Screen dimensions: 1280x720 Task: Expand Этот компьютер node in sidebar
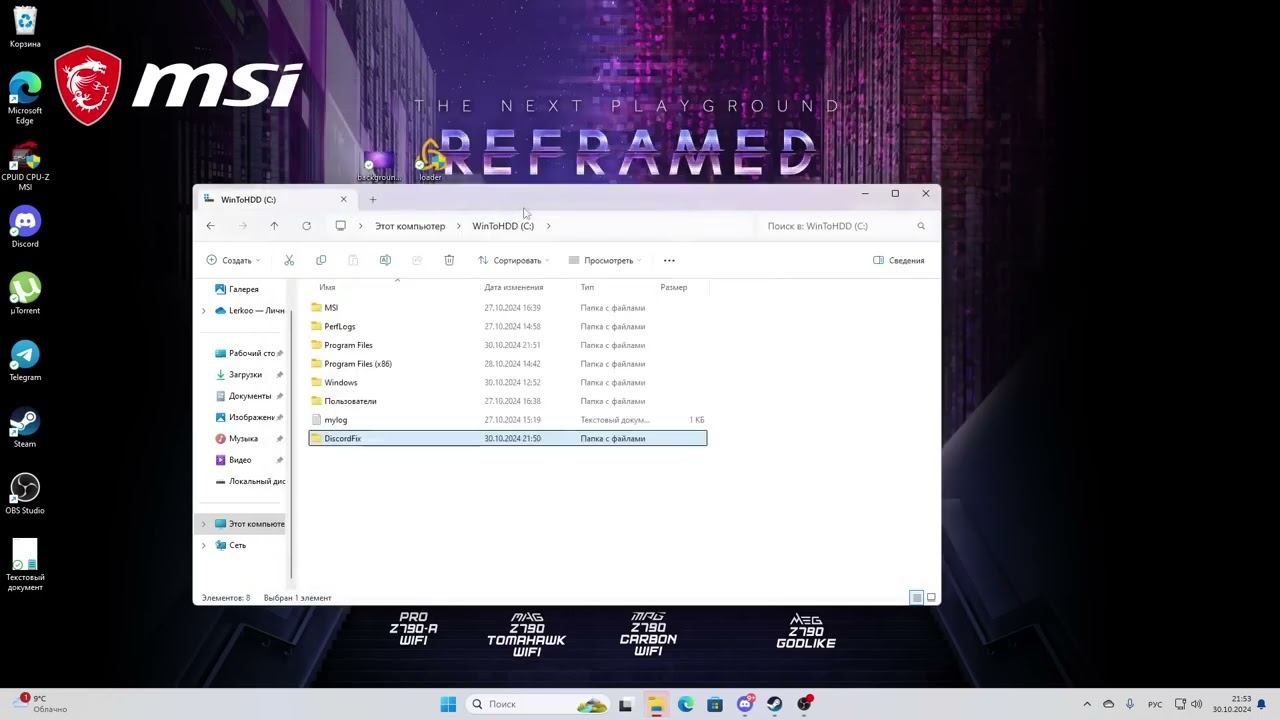coord(204,524)
